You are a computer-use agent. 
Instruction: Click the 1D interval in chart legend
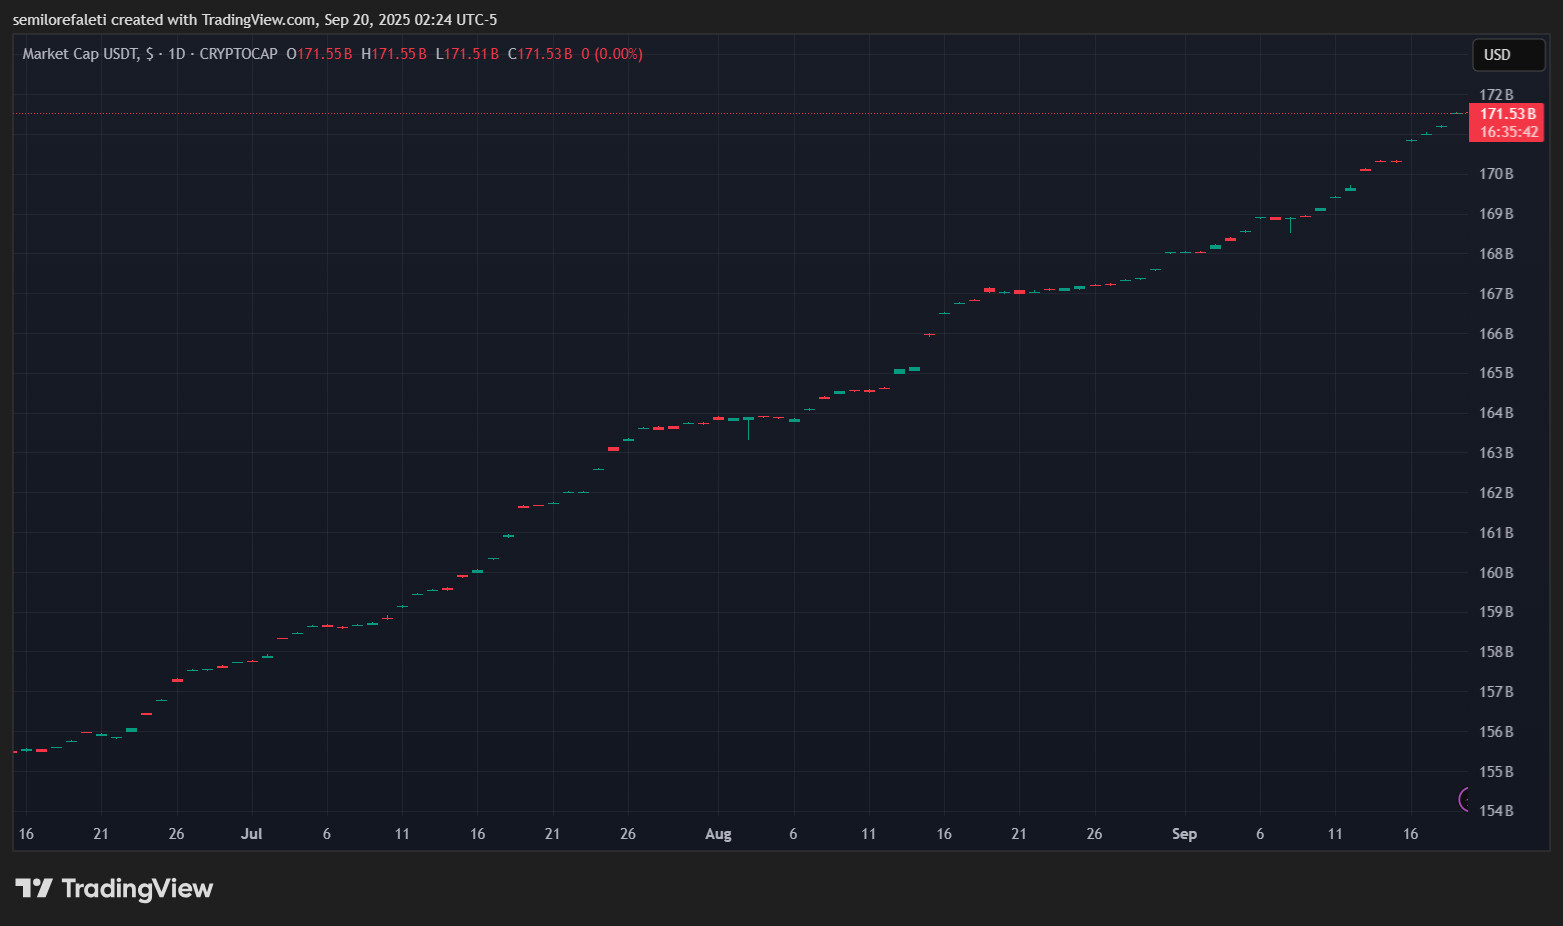coord(177,54)
